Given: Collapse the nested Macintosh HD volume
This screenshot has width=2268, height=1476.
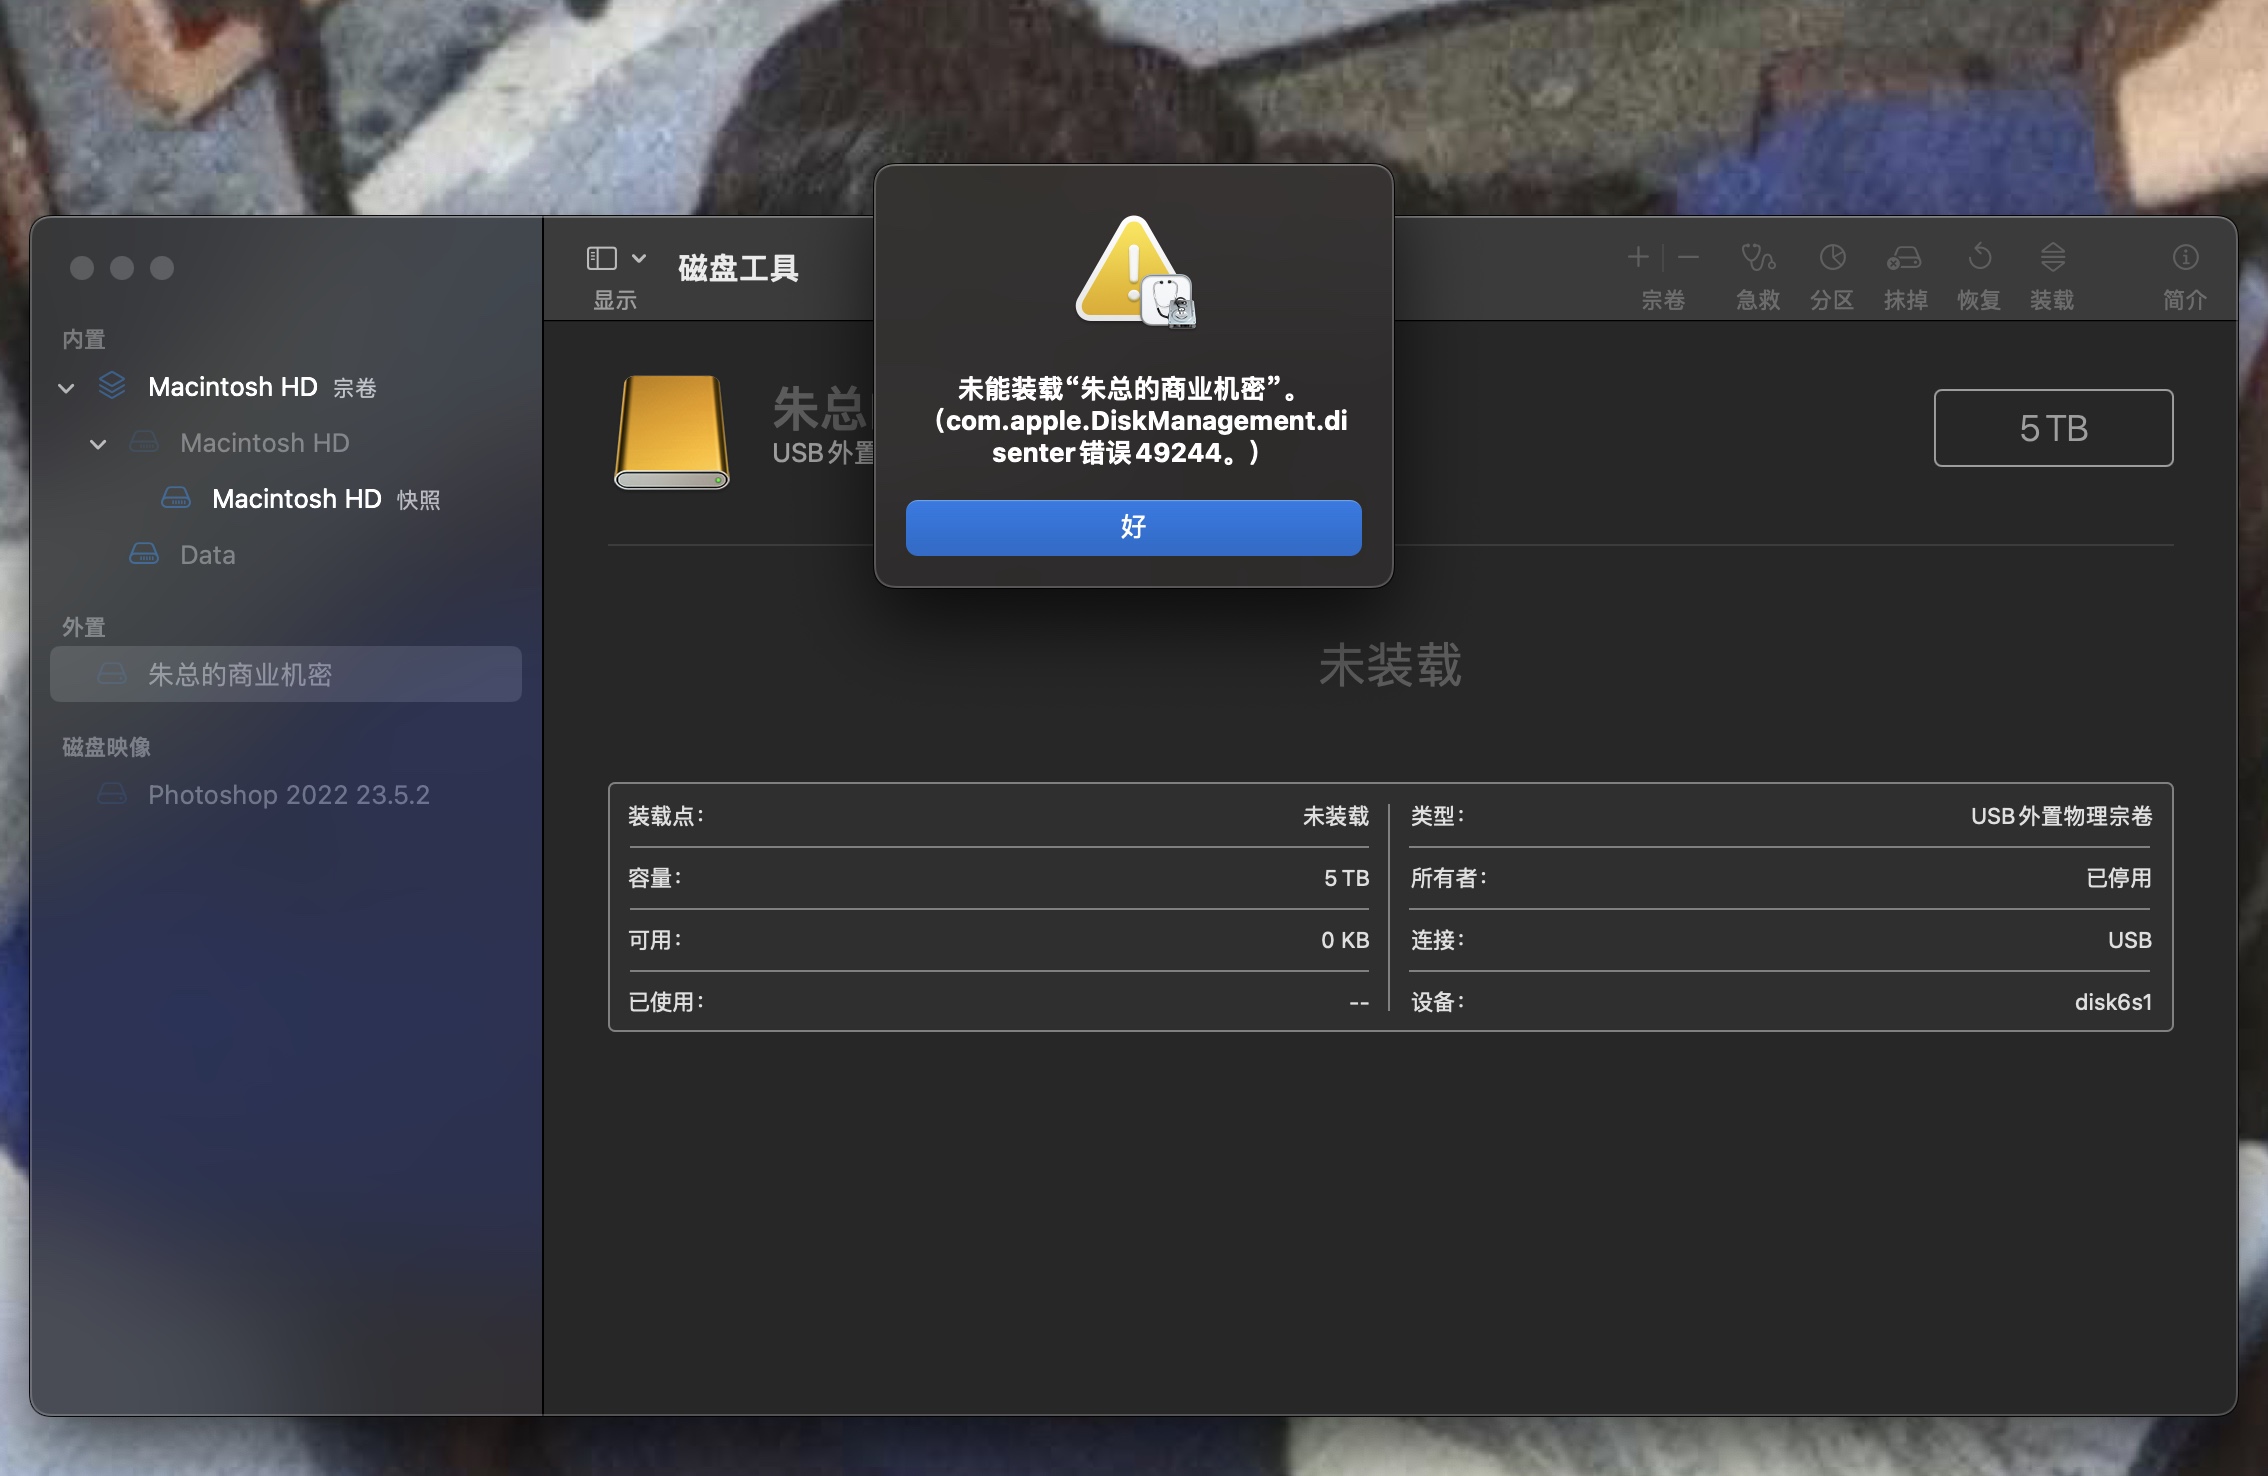Looking at the screenshot, I should [98, 444].
